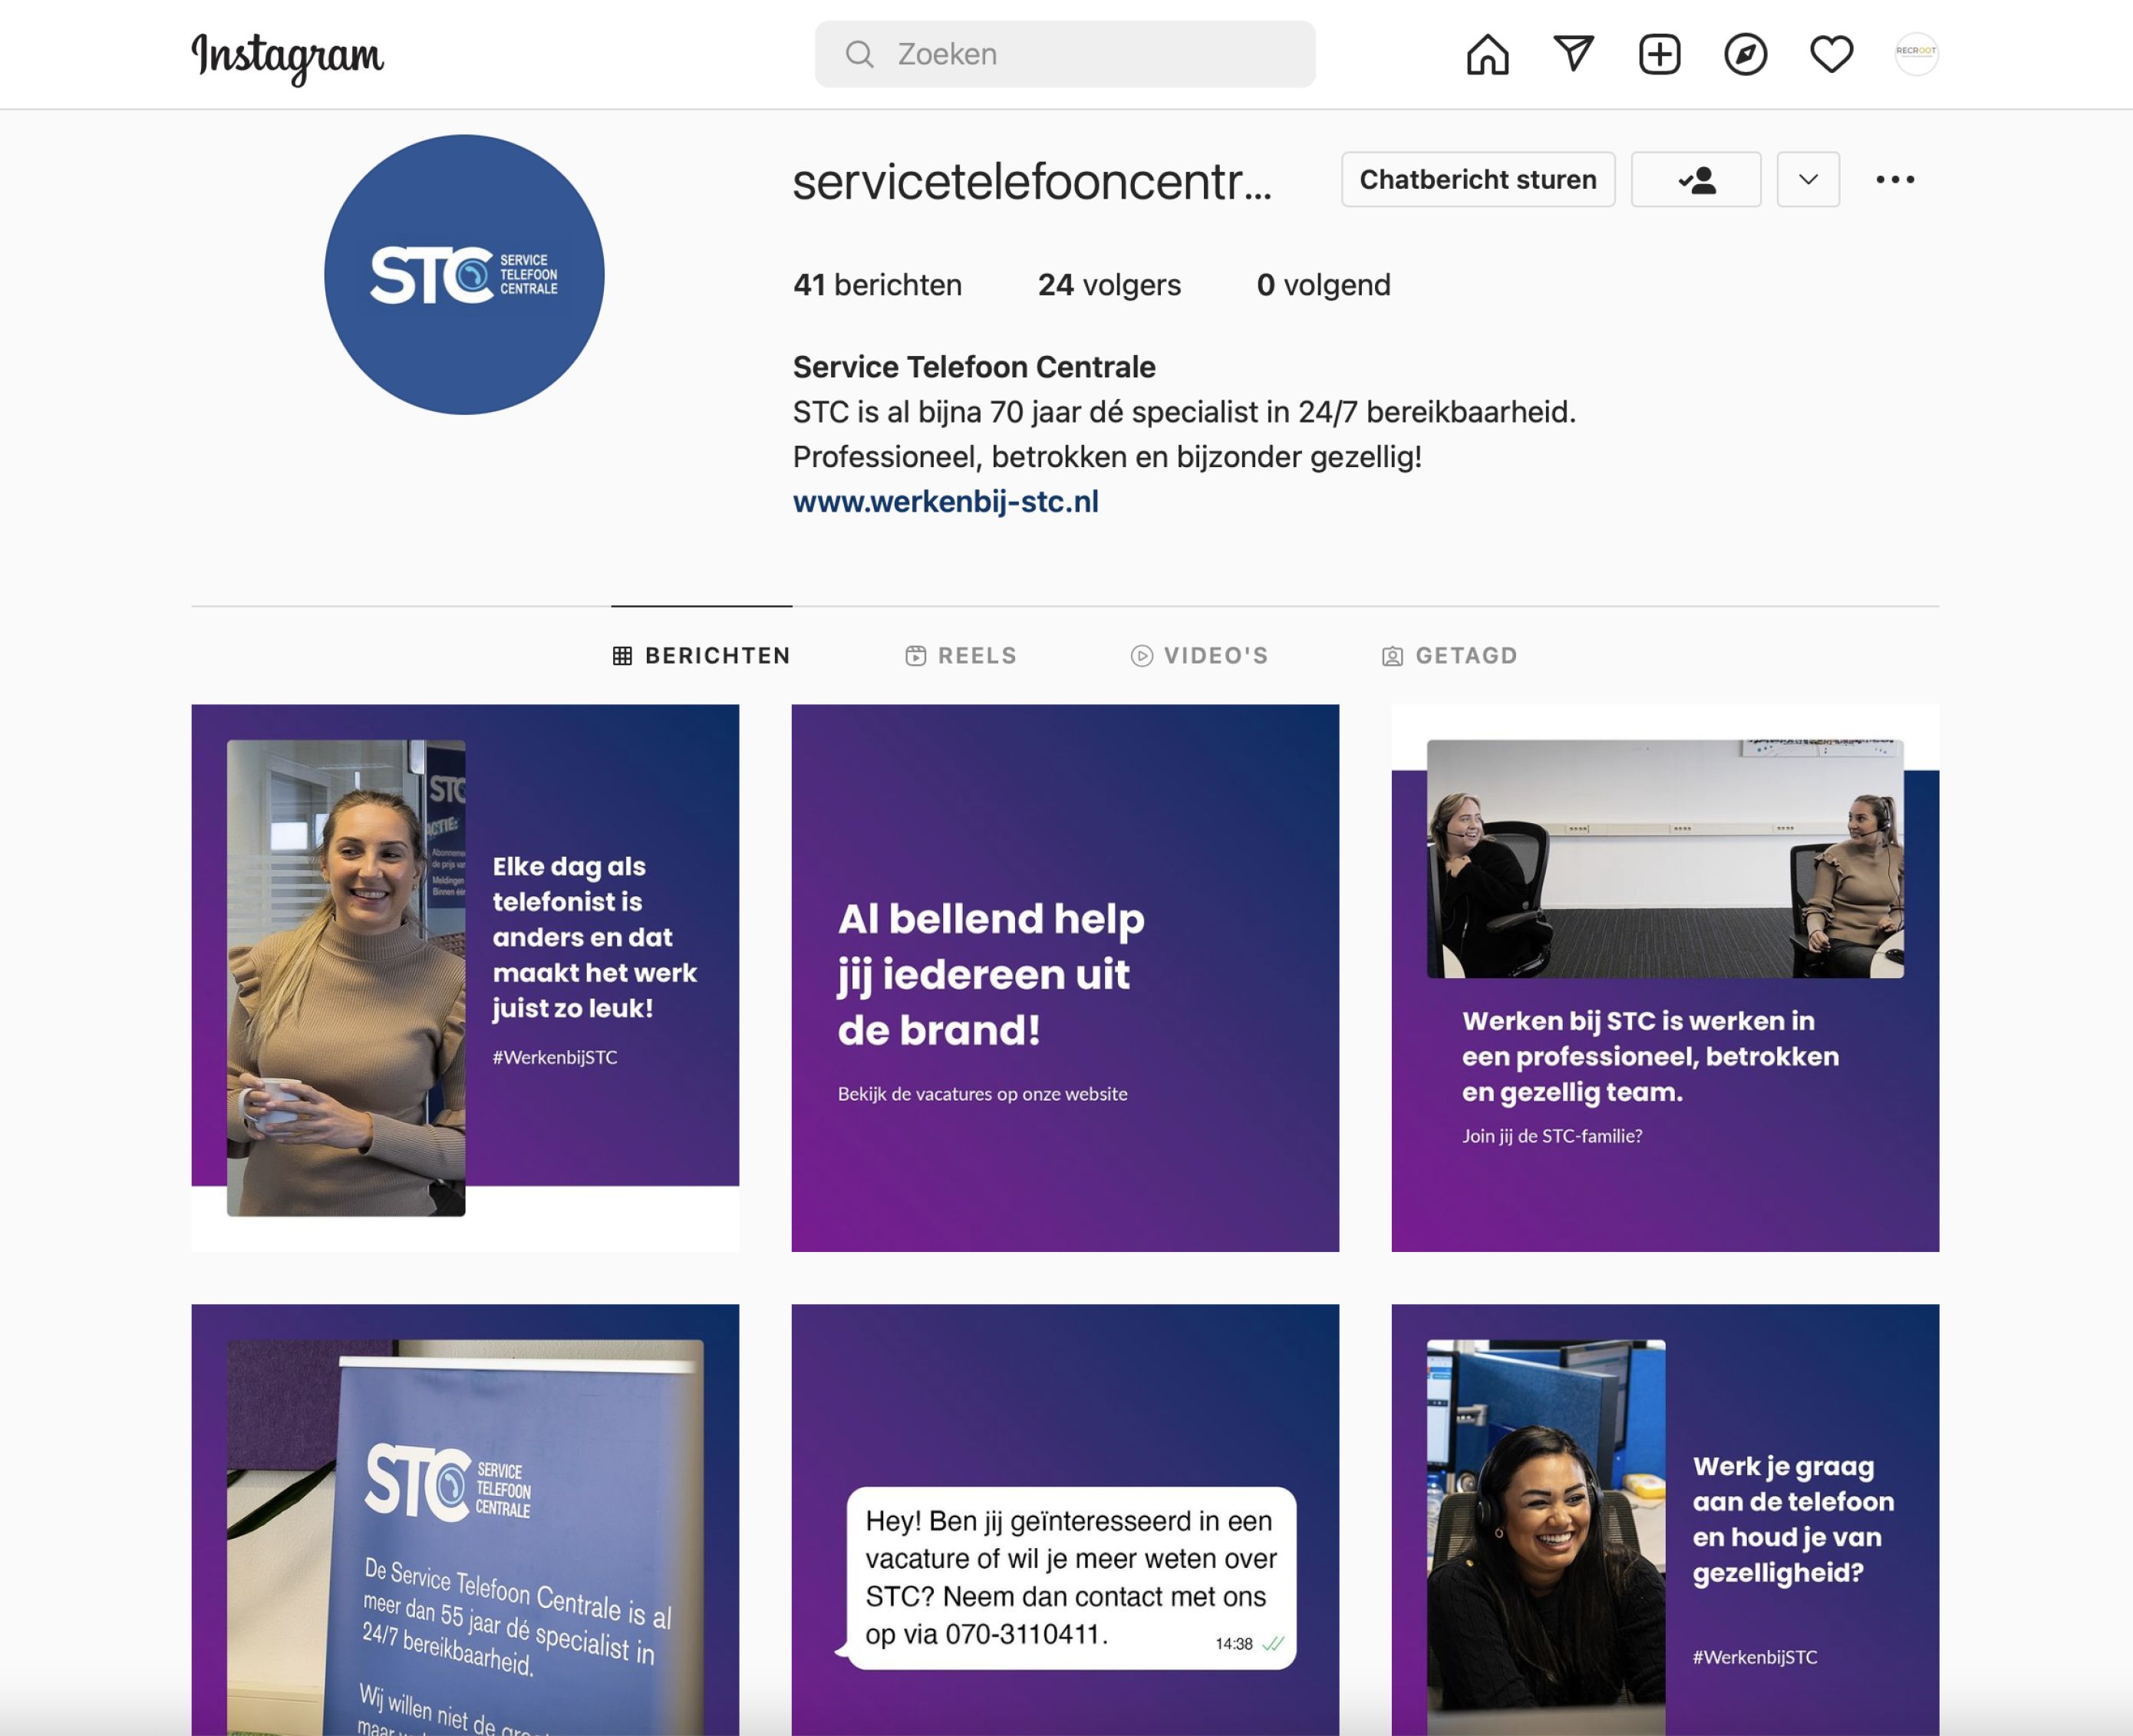The height and width of the screenshot is (1736, 2133).
Task: Switch to the Video's tab
Action: tap(1199, 656)
